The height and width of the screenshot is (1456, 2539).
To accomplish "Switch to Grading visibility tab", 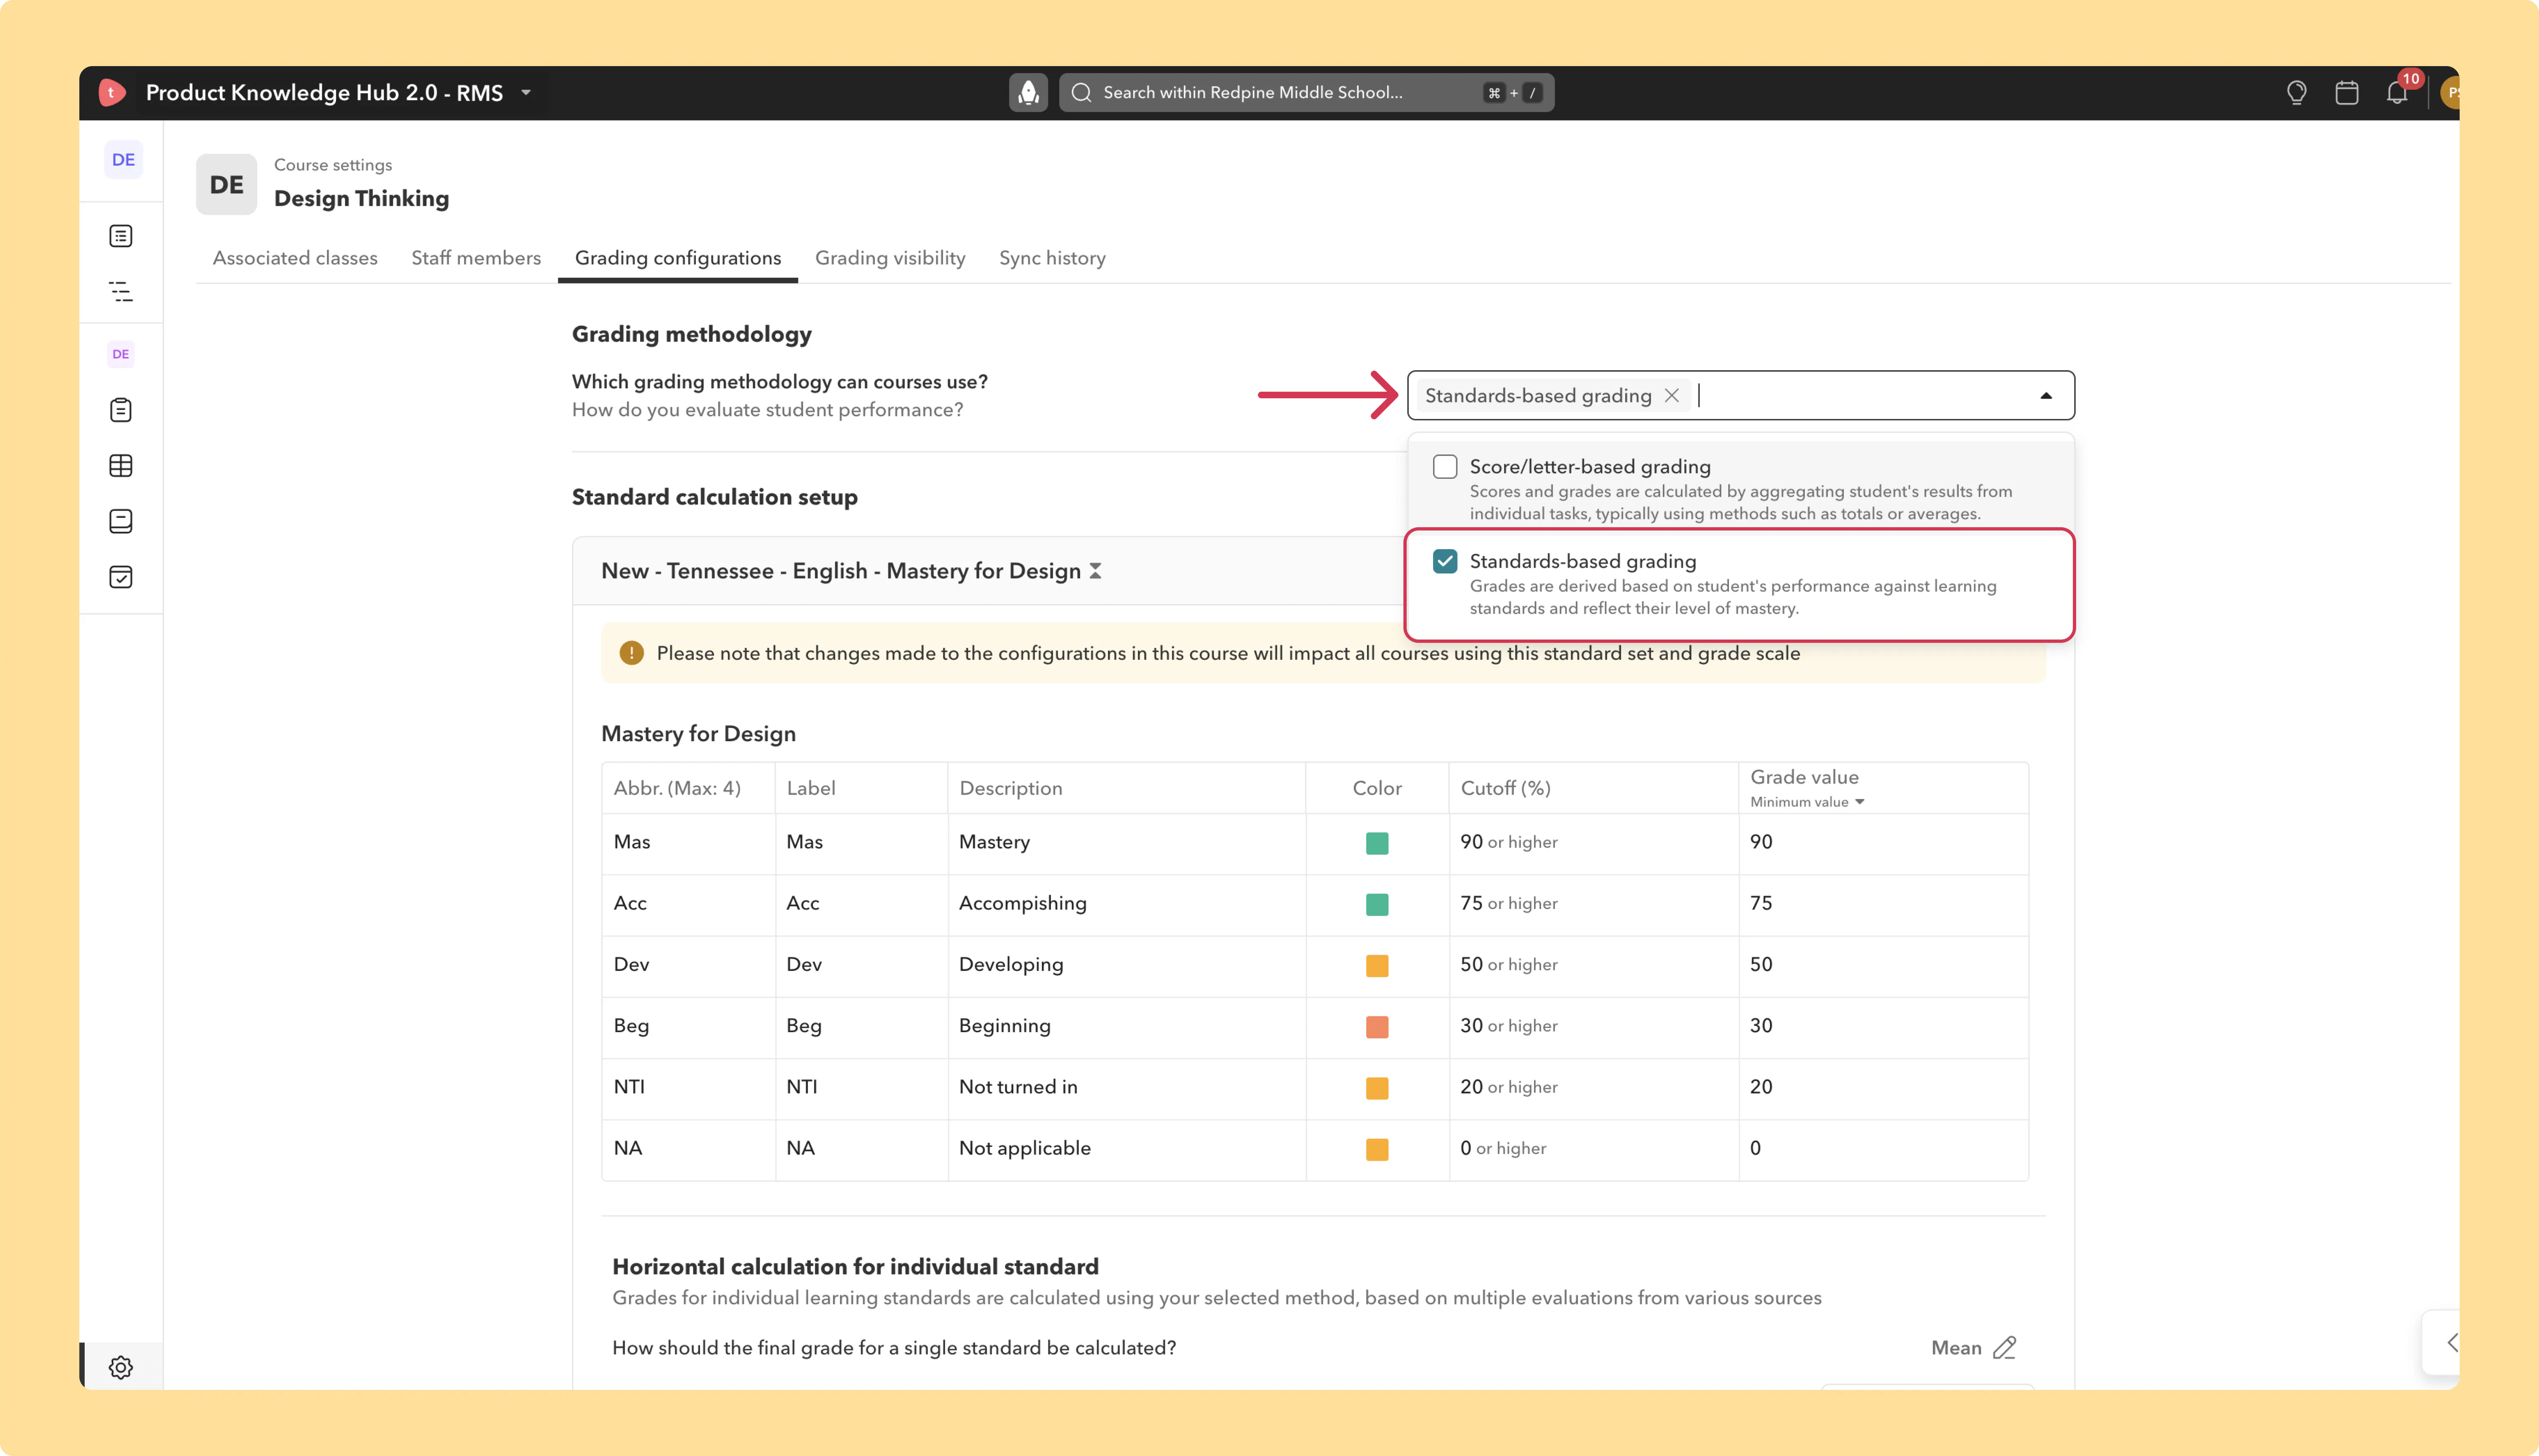I will coord(890,258).
